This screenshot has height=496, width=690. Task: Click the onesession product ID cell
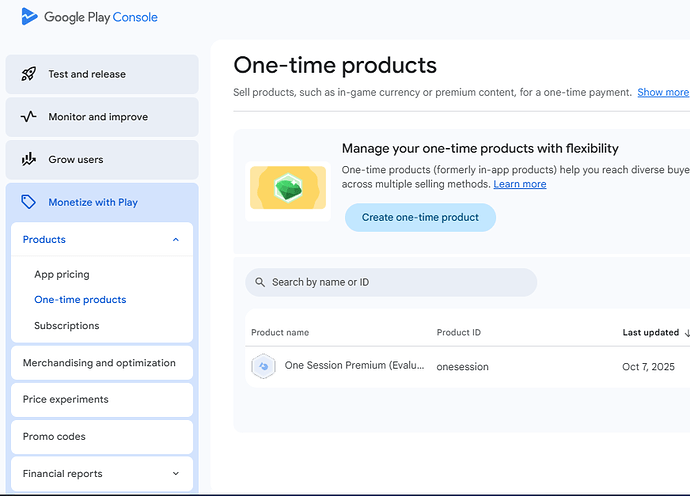coord(462,367)
